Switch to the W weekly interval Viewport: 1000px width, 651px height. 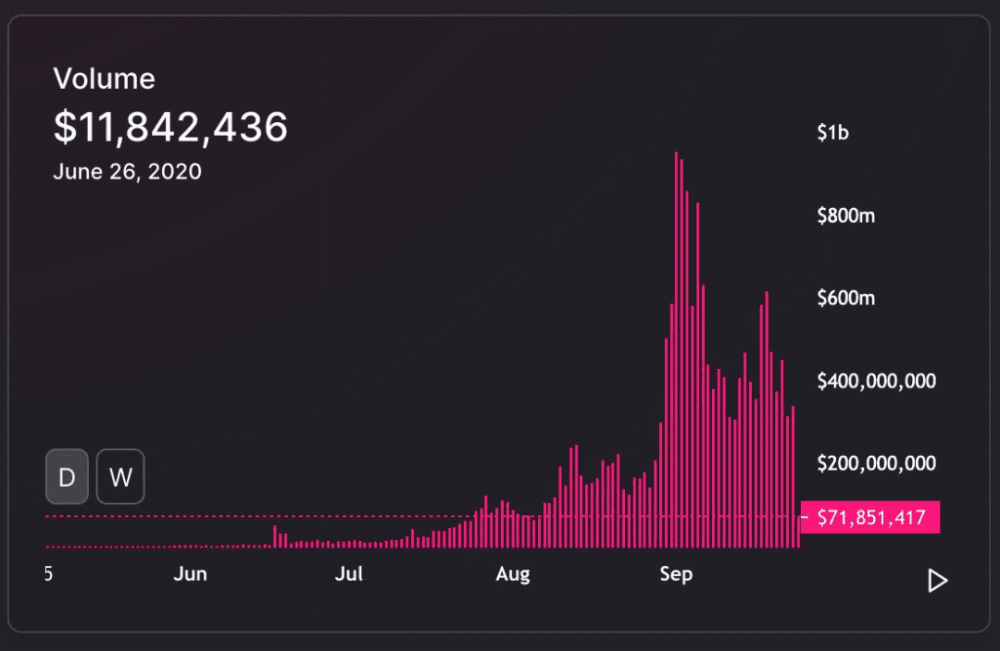click(120, 477)
